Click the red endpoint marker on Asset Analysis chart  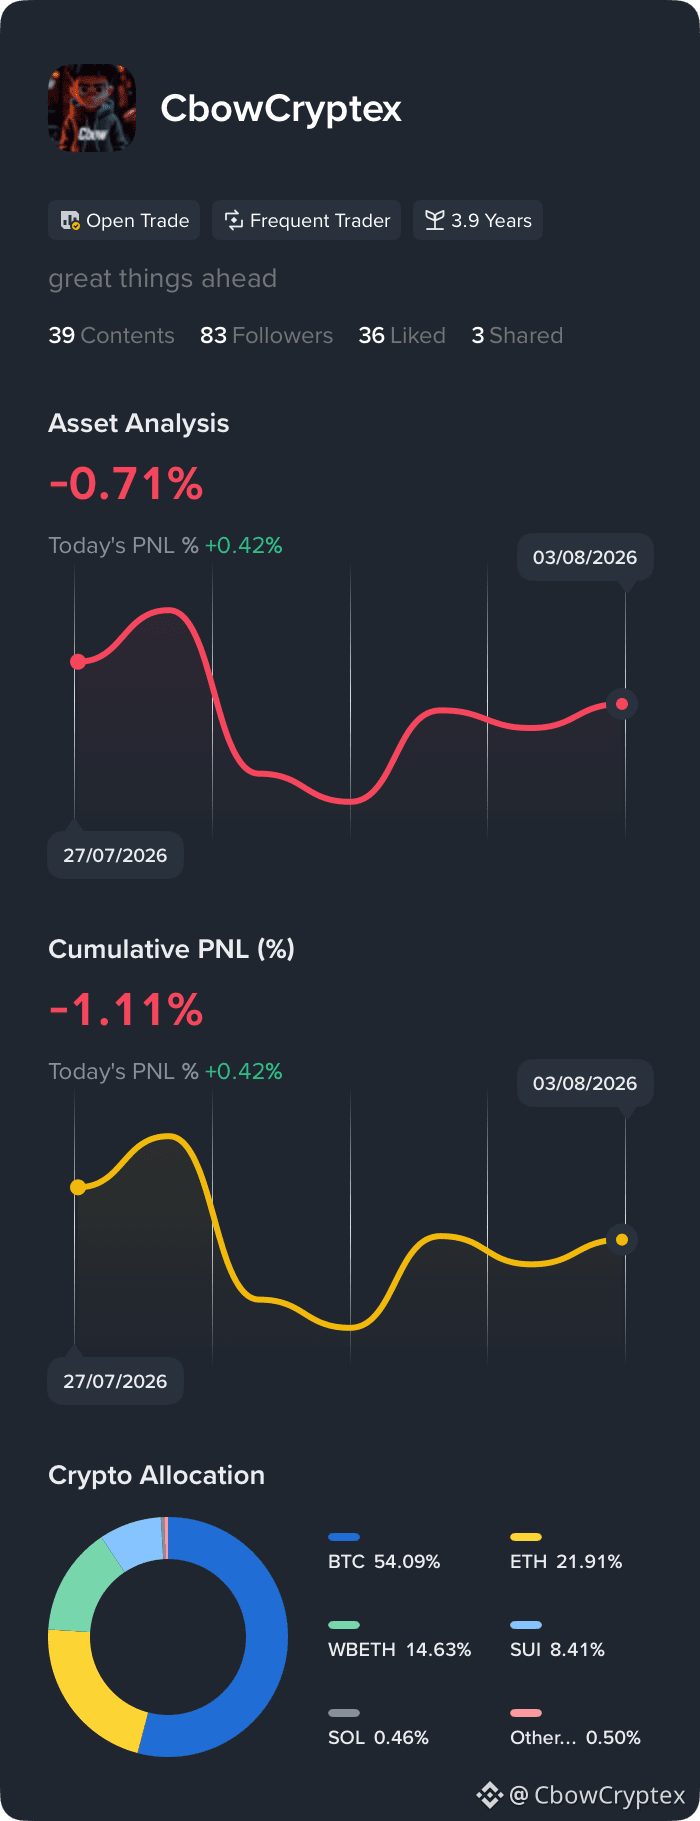622,704
